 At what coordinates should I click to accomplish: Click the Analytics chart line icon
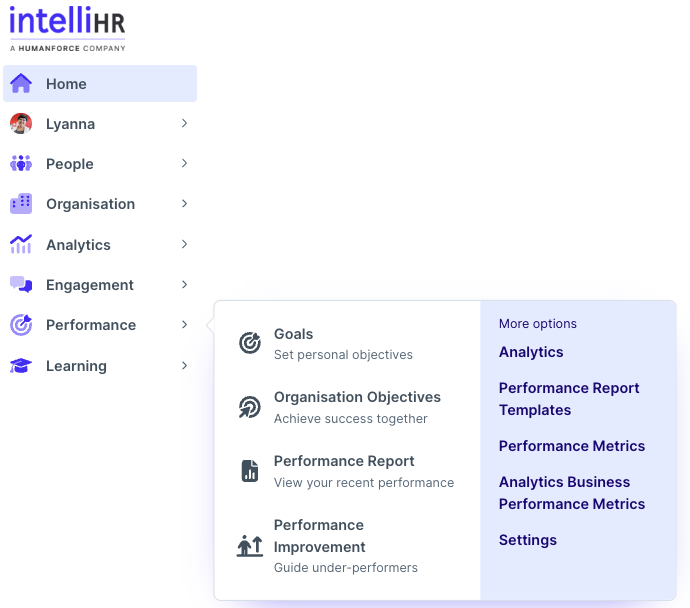click(x=21, y=245)
